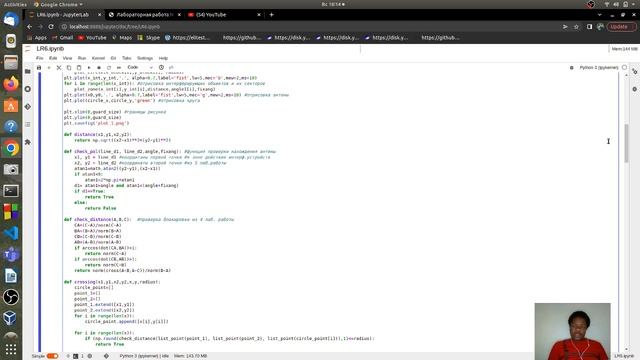
Task: Open the property inspector gears icon on right
Action: click(635, 71)
